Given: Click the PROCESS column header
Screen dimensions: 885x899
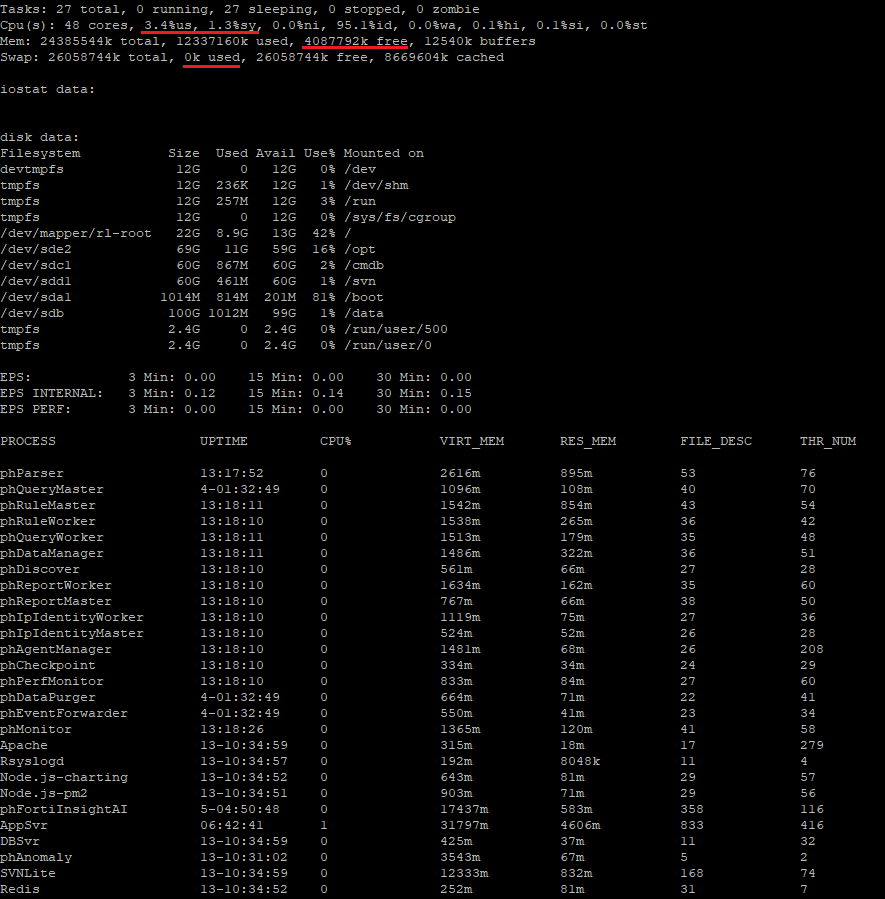Looking at the screenshot, I should 28,442.
